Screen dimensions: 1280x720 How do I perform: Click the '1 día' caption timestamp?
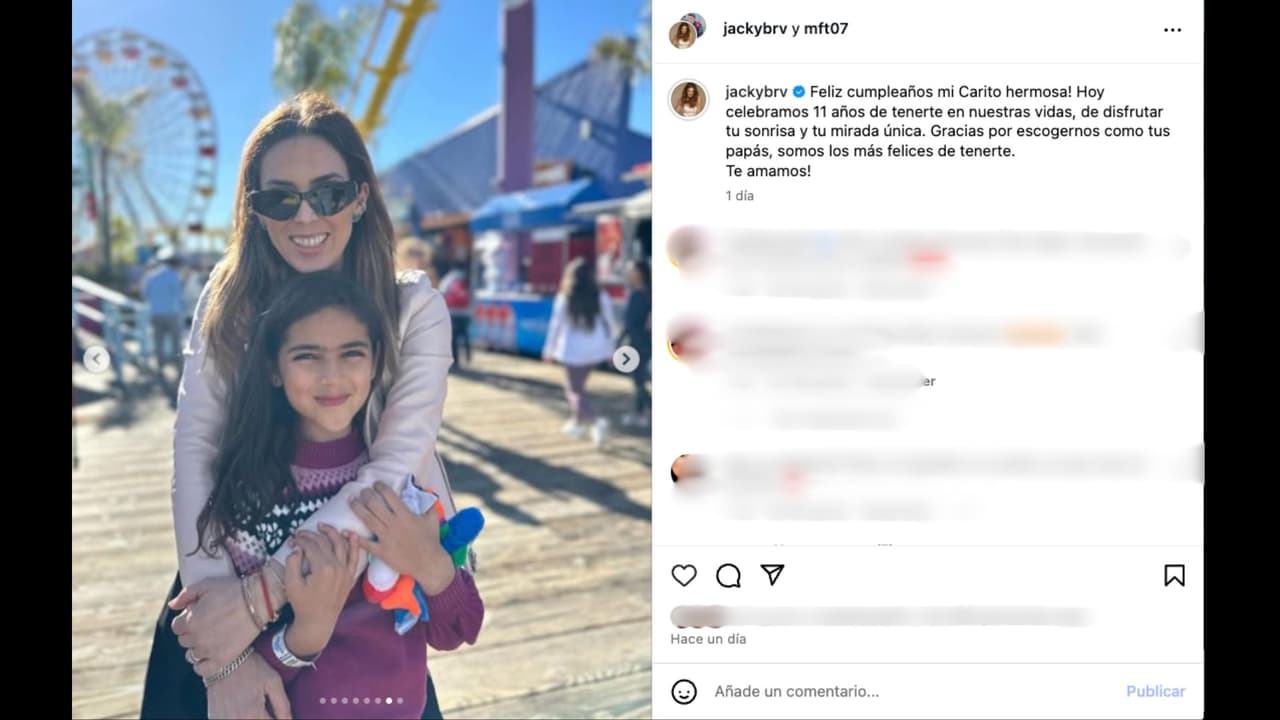740,196
